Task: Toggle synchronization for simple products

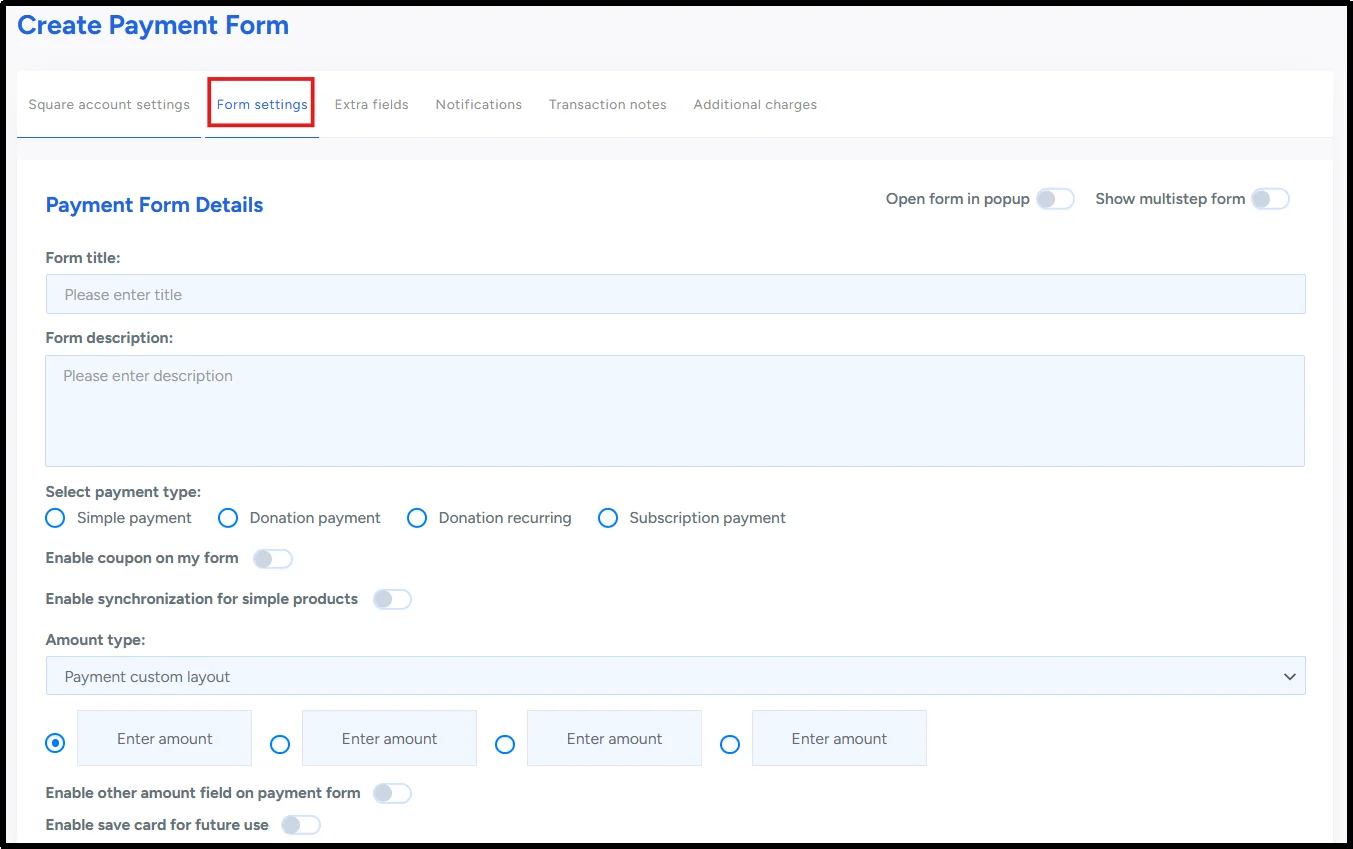Action: pyautogui.click(x=392, y=600)
